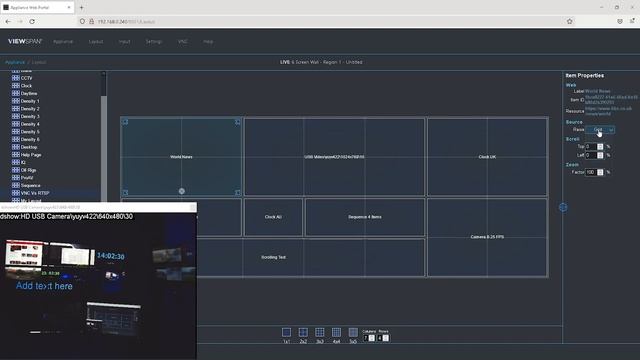Click the Sequence layout icon
The width and height of the screenshot is (640, 360).
coord(16,185)
